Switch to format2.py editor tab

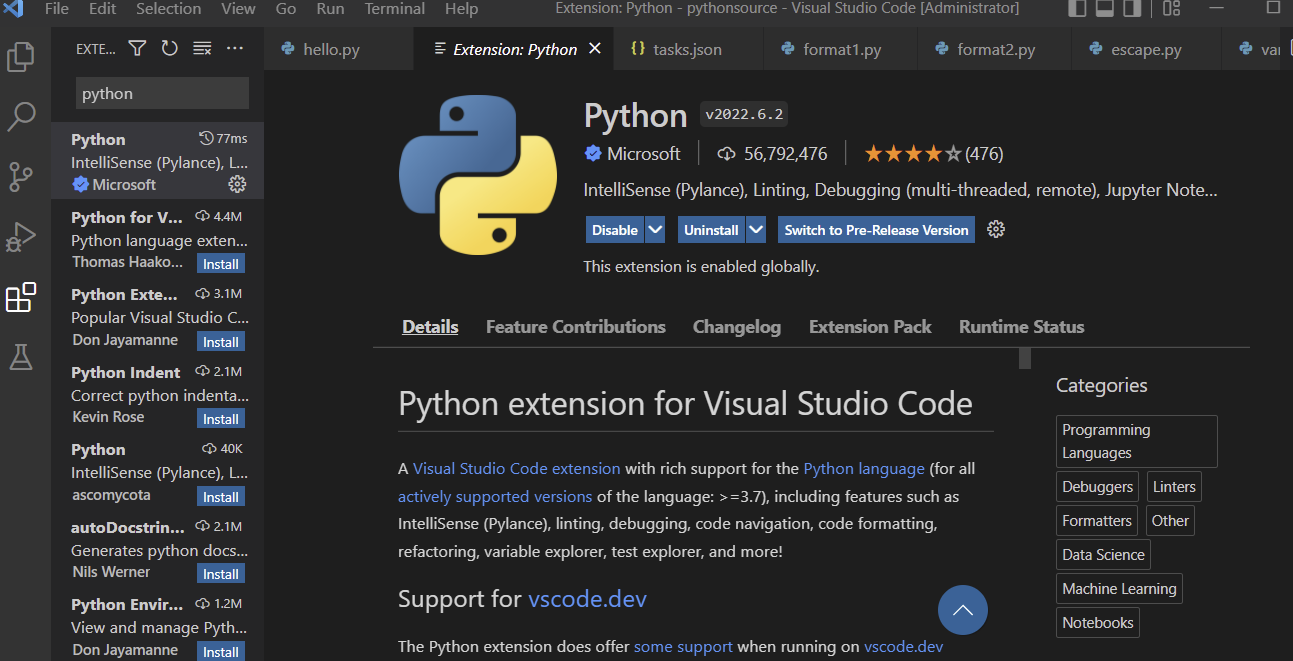pos(995,49)
